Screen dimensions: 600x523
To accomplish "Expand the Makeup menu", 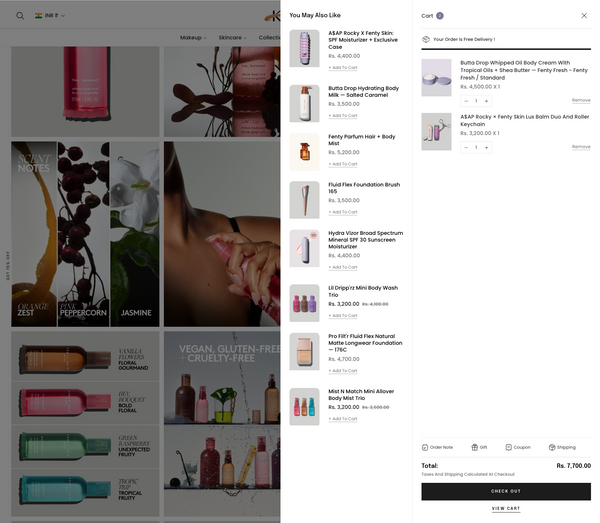I will pyautogui.click(x=193, y=37).
